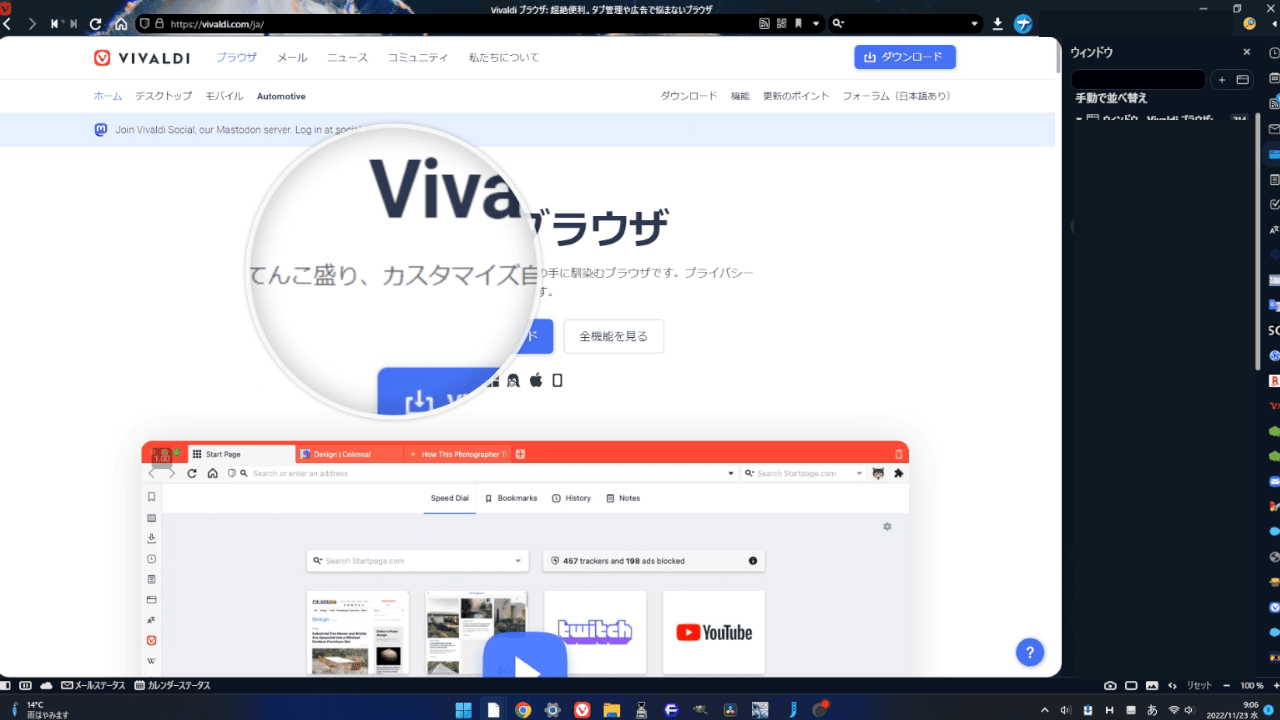Click the blue ダウンロード button at top
This screenshot has height=720, width=1280.
[x=905, y=57]
